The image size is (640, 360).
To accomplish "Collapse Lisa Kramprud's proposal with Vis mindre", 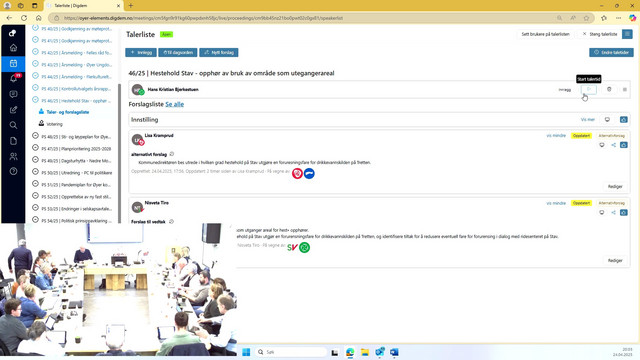I will (556, 136).
